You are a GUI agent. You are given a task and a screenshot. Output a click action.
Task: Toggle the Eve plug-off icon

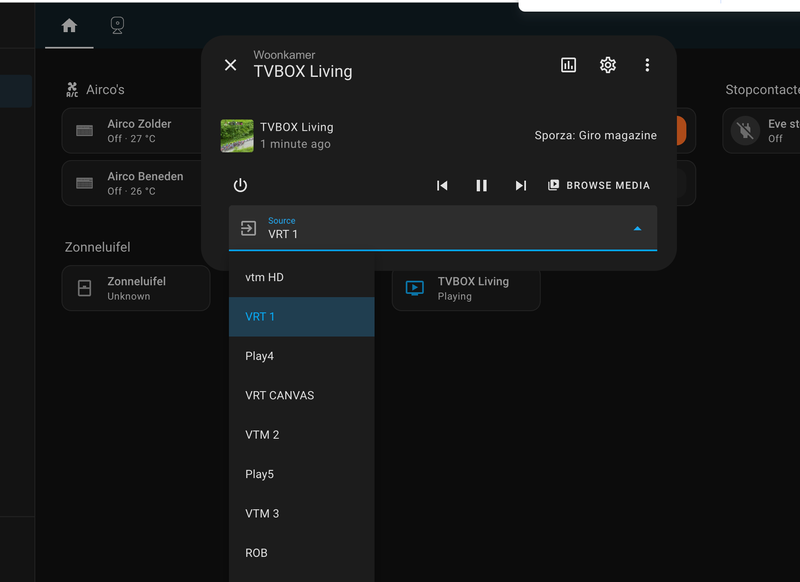click(x=745, y=131)
